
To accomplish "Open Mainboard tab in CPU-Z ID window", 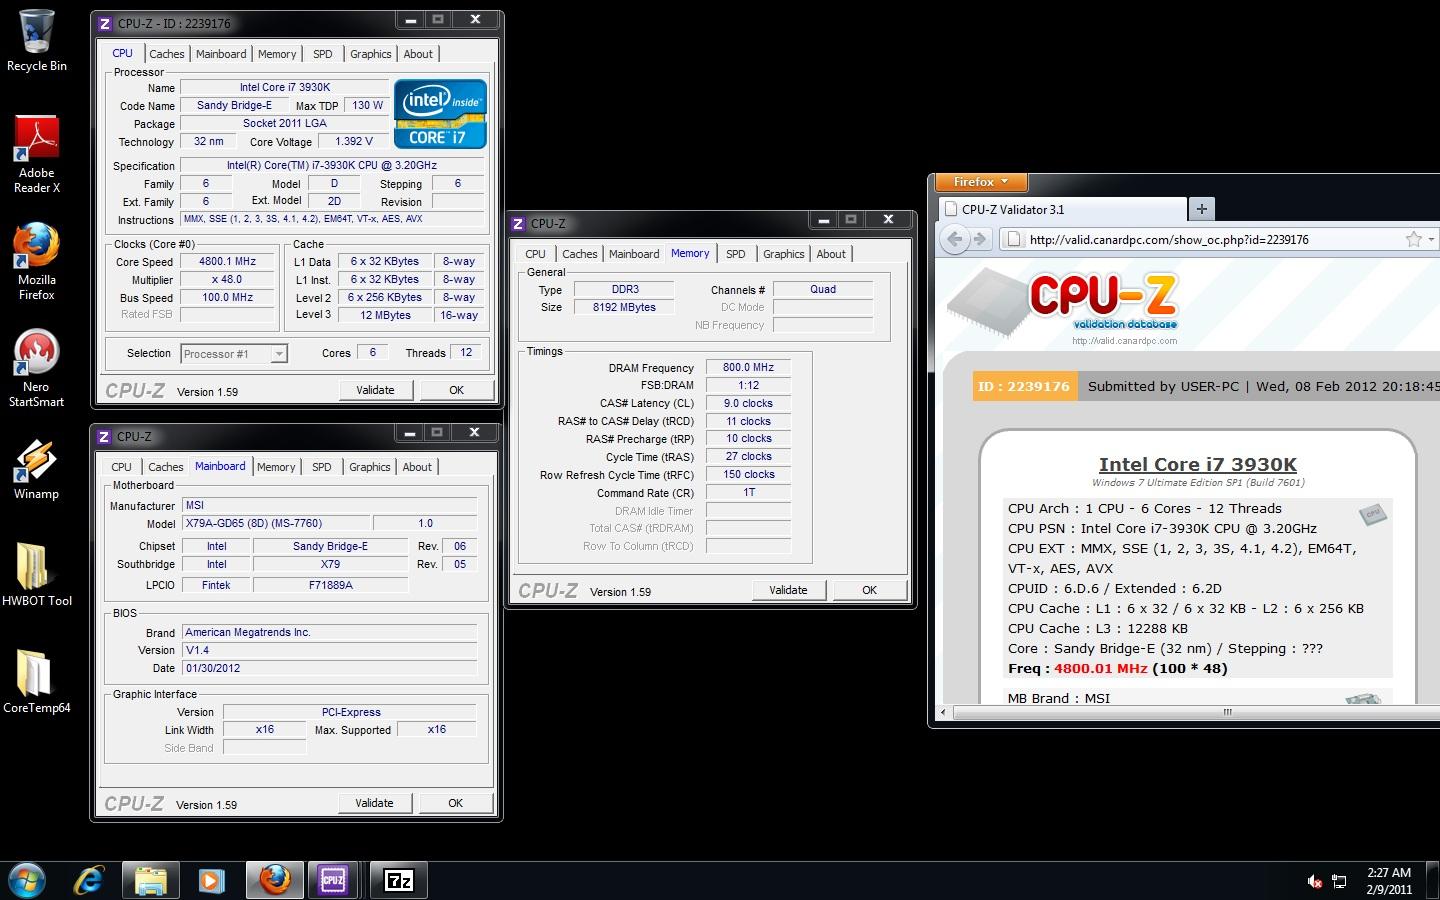I will [x=221, y=54].
